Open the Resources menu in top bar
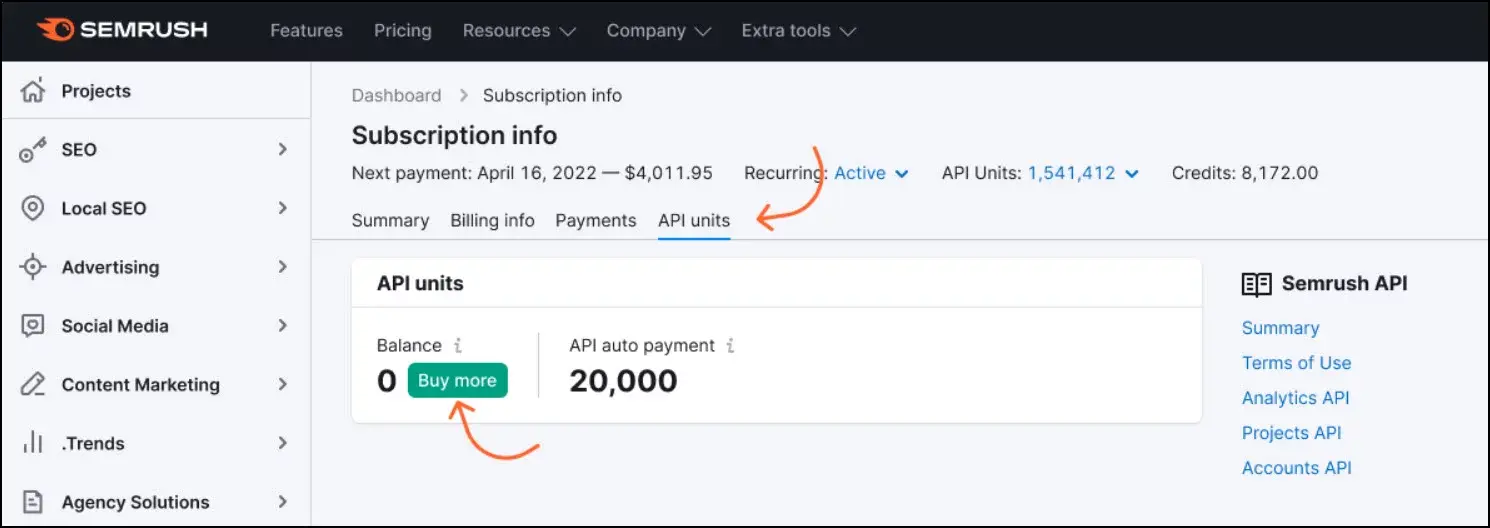This screenshot has width=1490, height=528. 519,31
